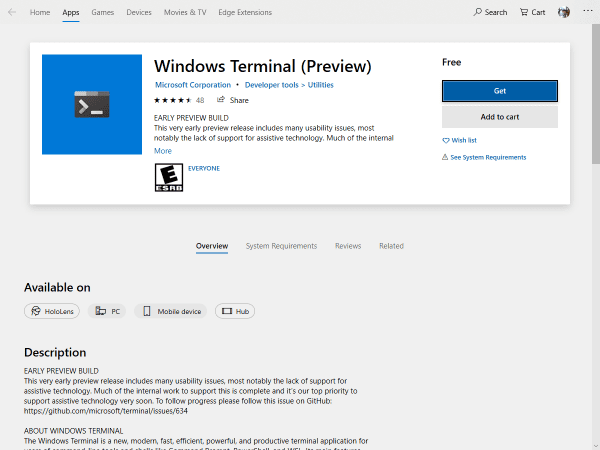Screen dimensions: 600x450
Task: Select the HoloLens platform chip
Action: (52, 311)
